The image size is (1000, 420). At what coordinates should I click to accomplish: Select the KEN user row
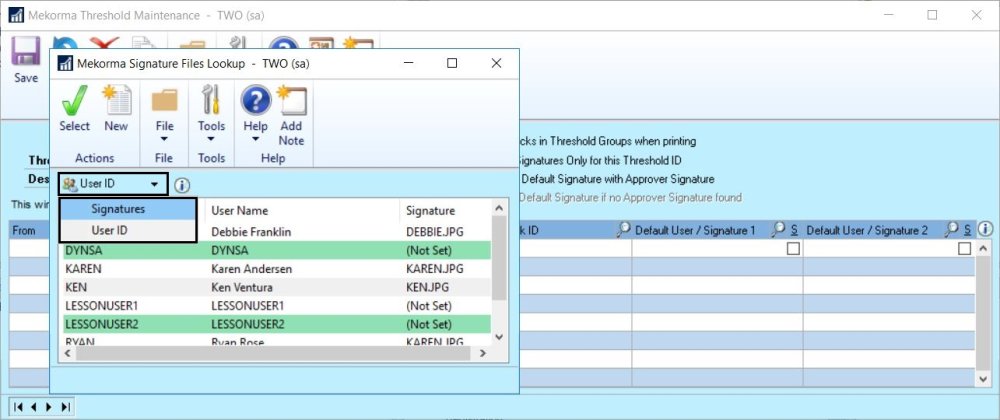[x=276, y=287]
